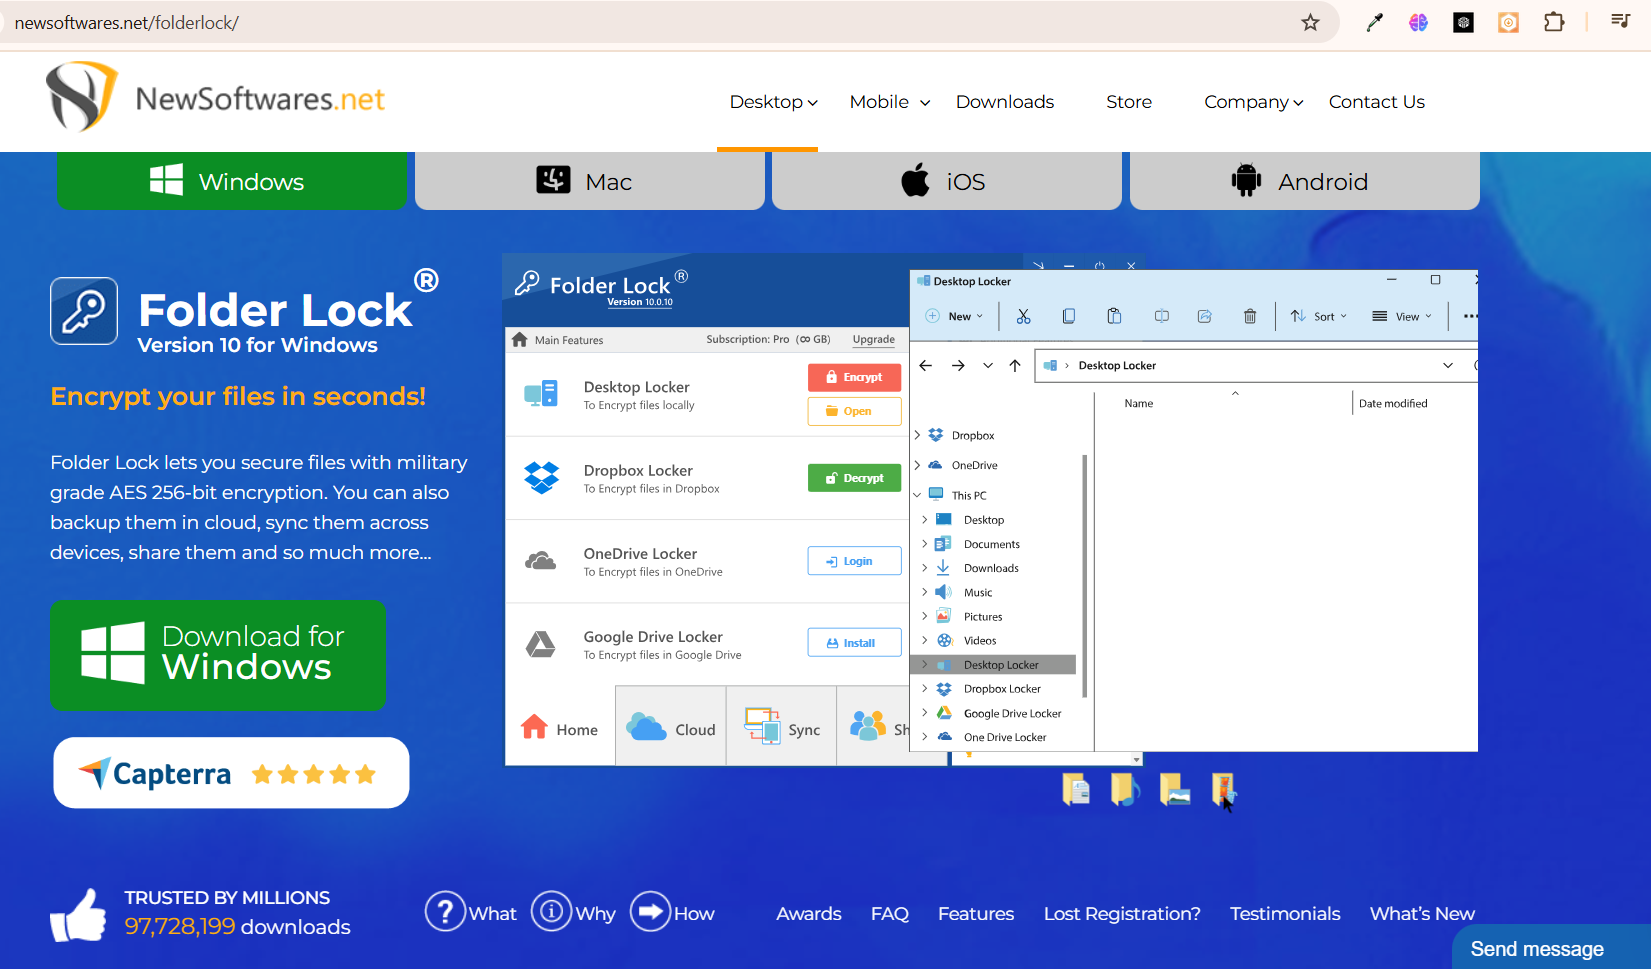Screen dimensions: 1651x969
Task: Expand the OneDrive tree node
Action: coord(917,465)
